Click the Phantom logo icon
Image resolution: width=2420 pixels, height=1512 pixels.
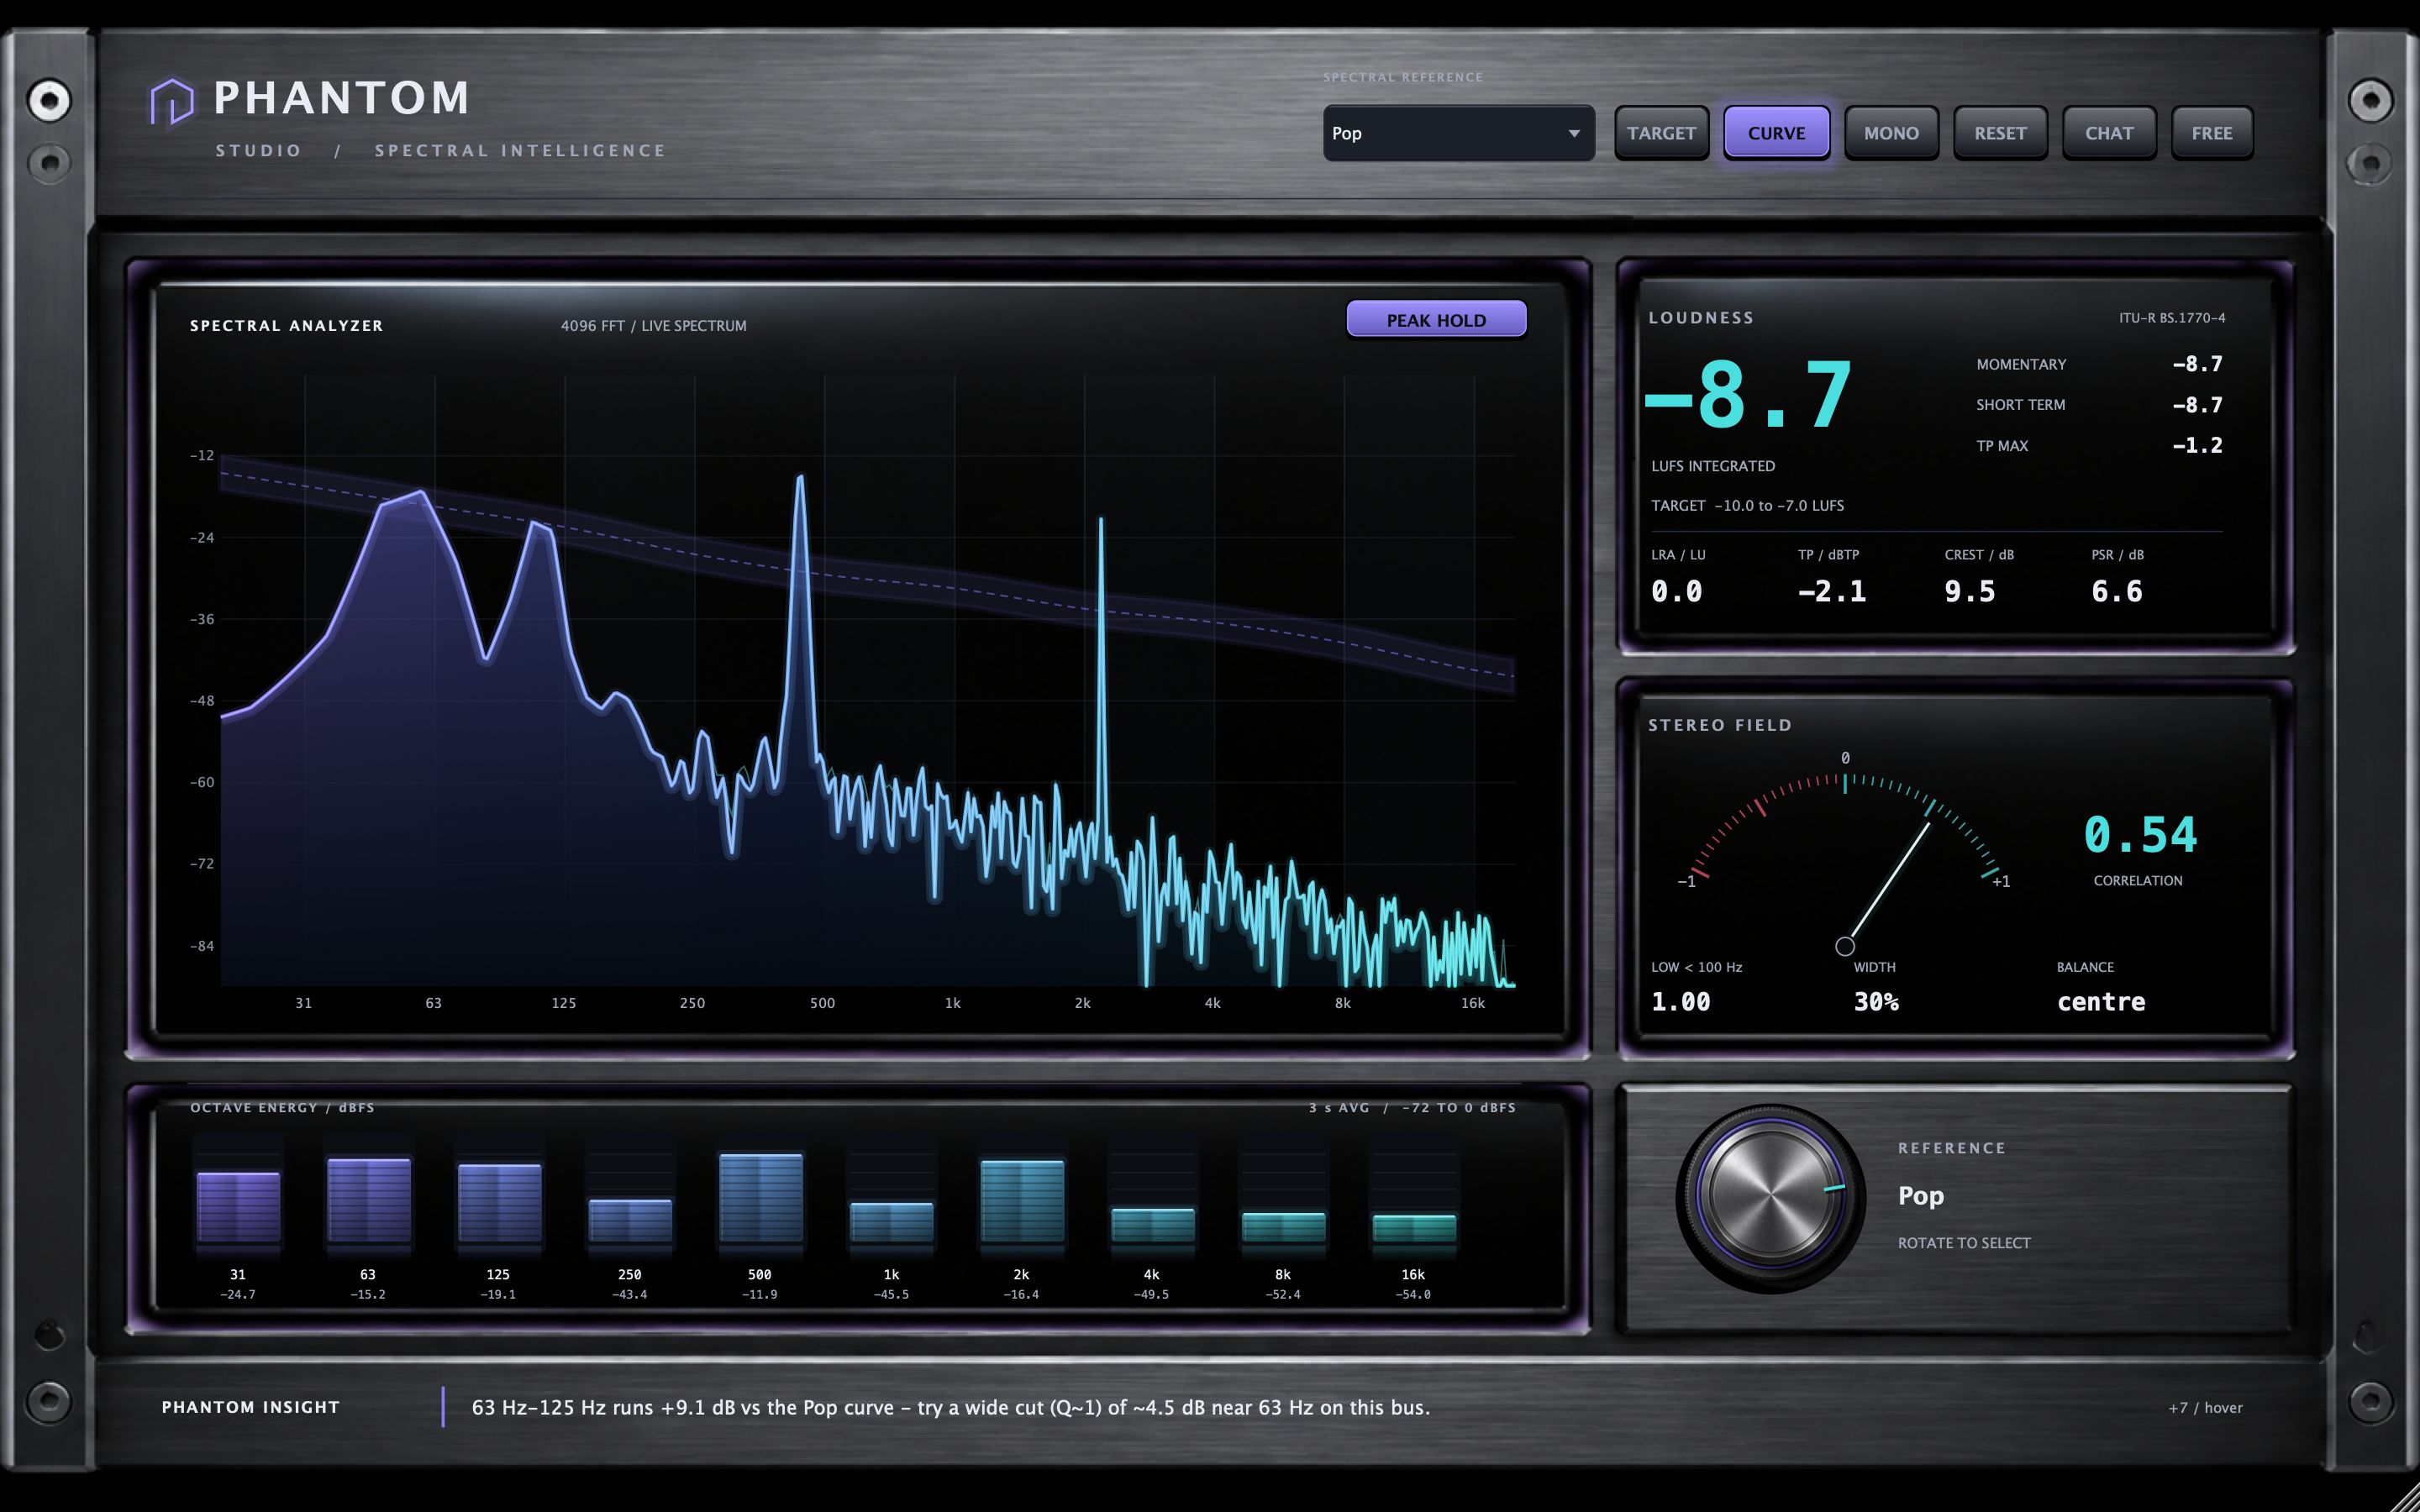click(171, 102)
